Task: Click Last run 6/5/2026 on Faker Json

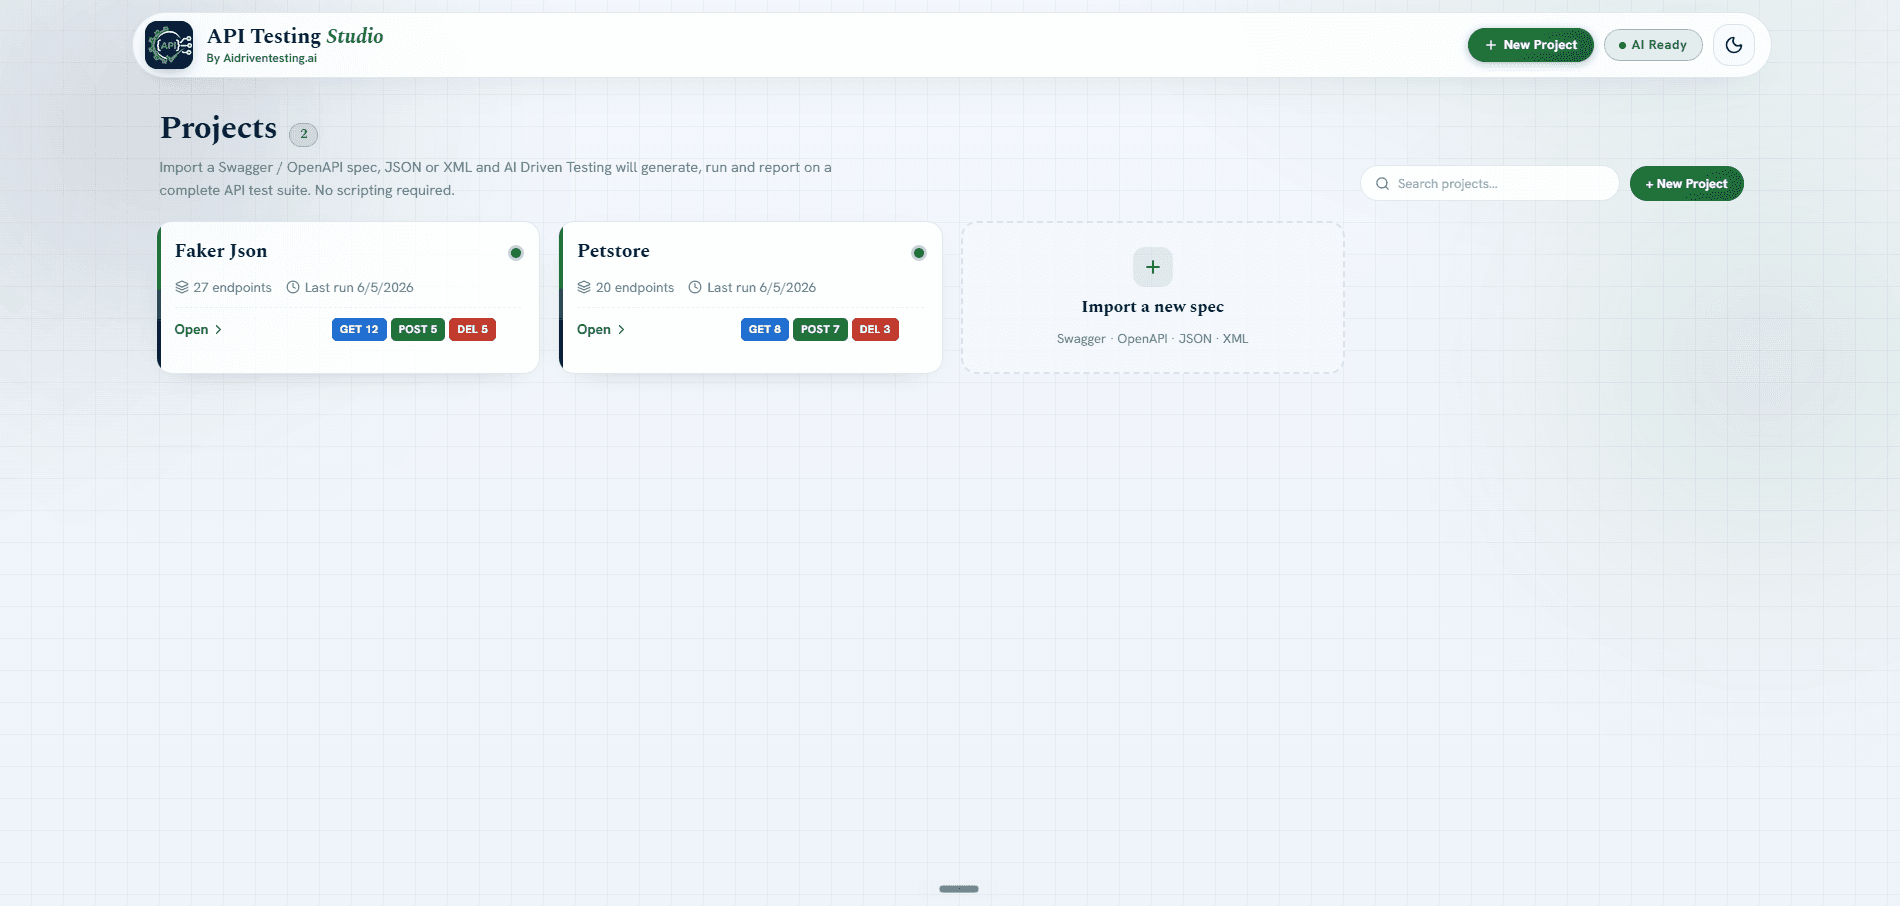Action: pyautogui.click(x=359, y=287)
